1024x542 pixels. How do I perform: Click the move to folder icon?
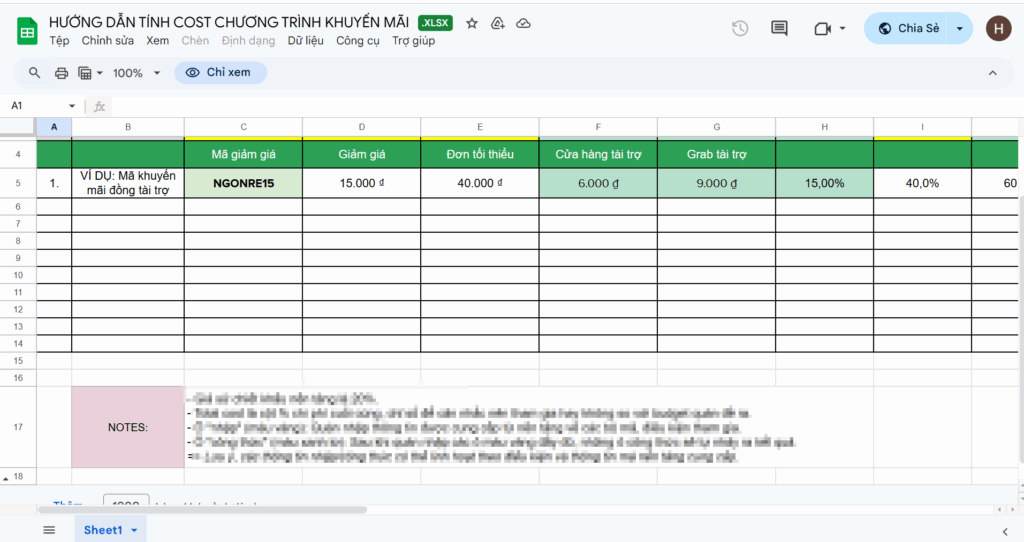(498, 23)
